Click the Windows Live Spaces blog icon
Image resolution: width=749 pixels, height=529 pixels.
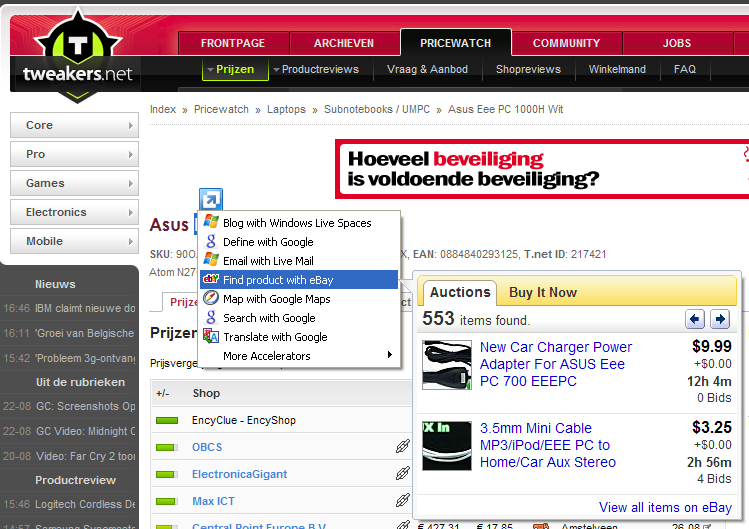[211, 222]
